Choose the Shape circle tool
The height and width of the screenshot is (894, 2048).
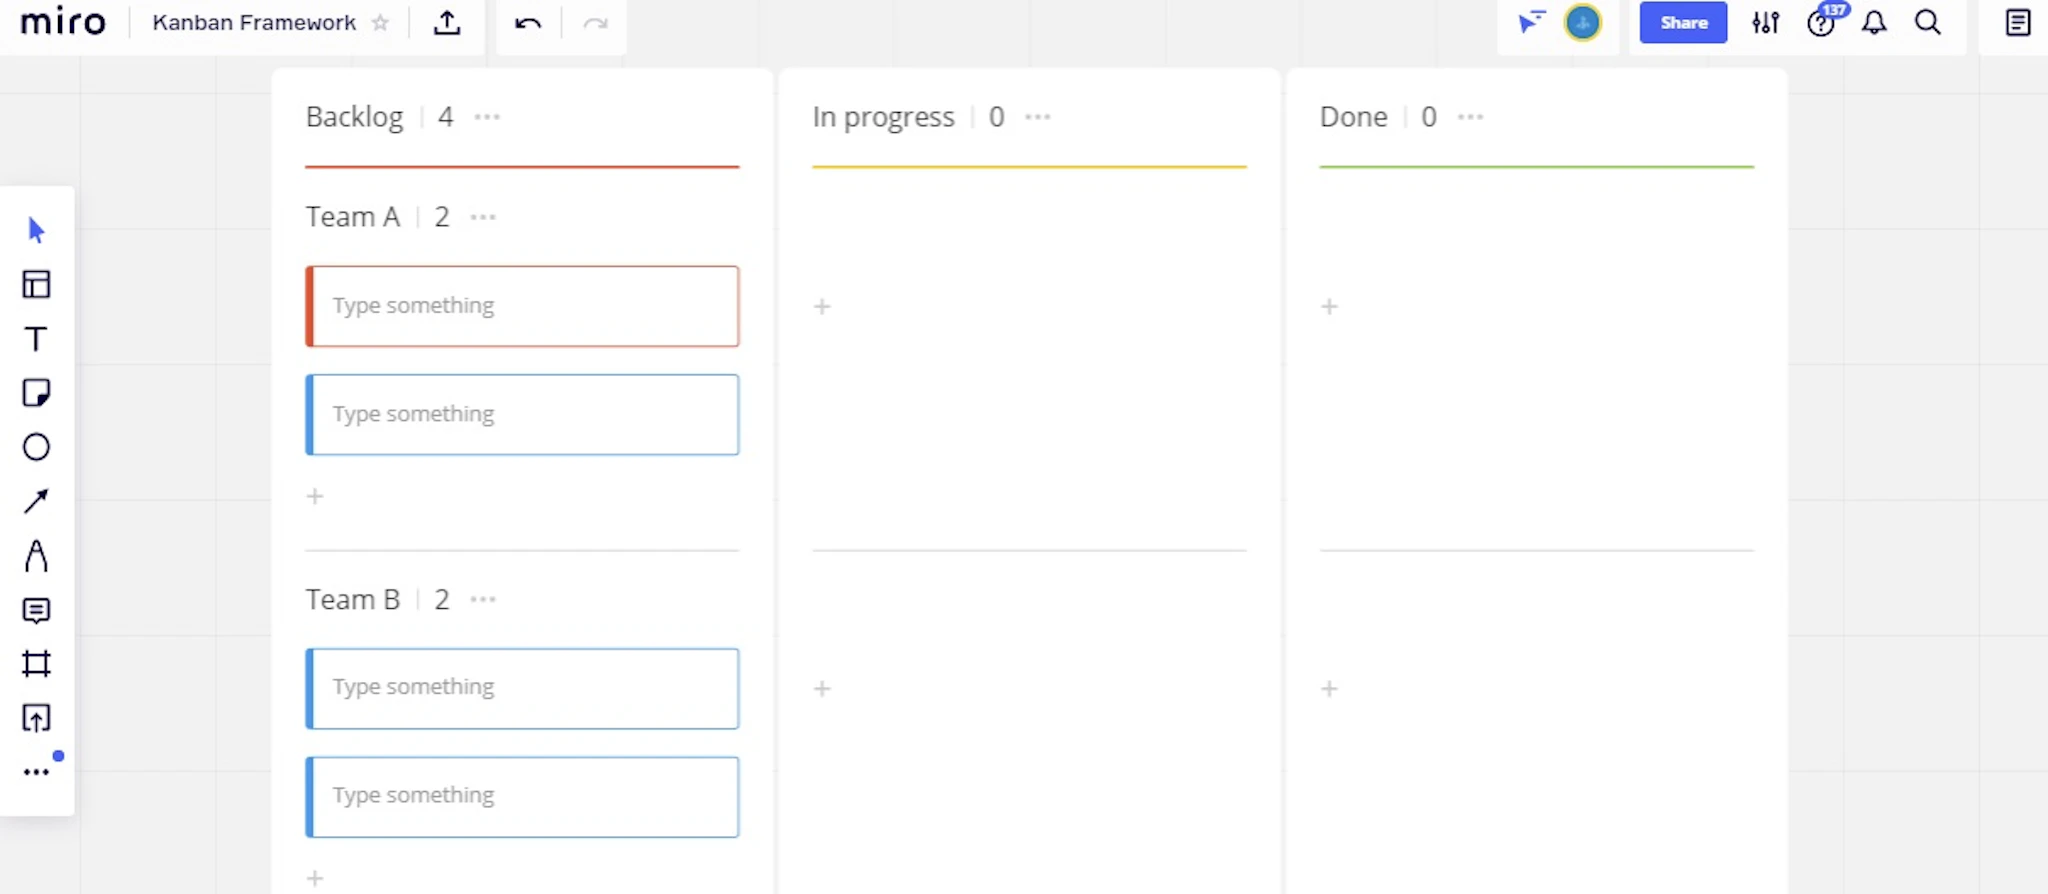(36, 447)
